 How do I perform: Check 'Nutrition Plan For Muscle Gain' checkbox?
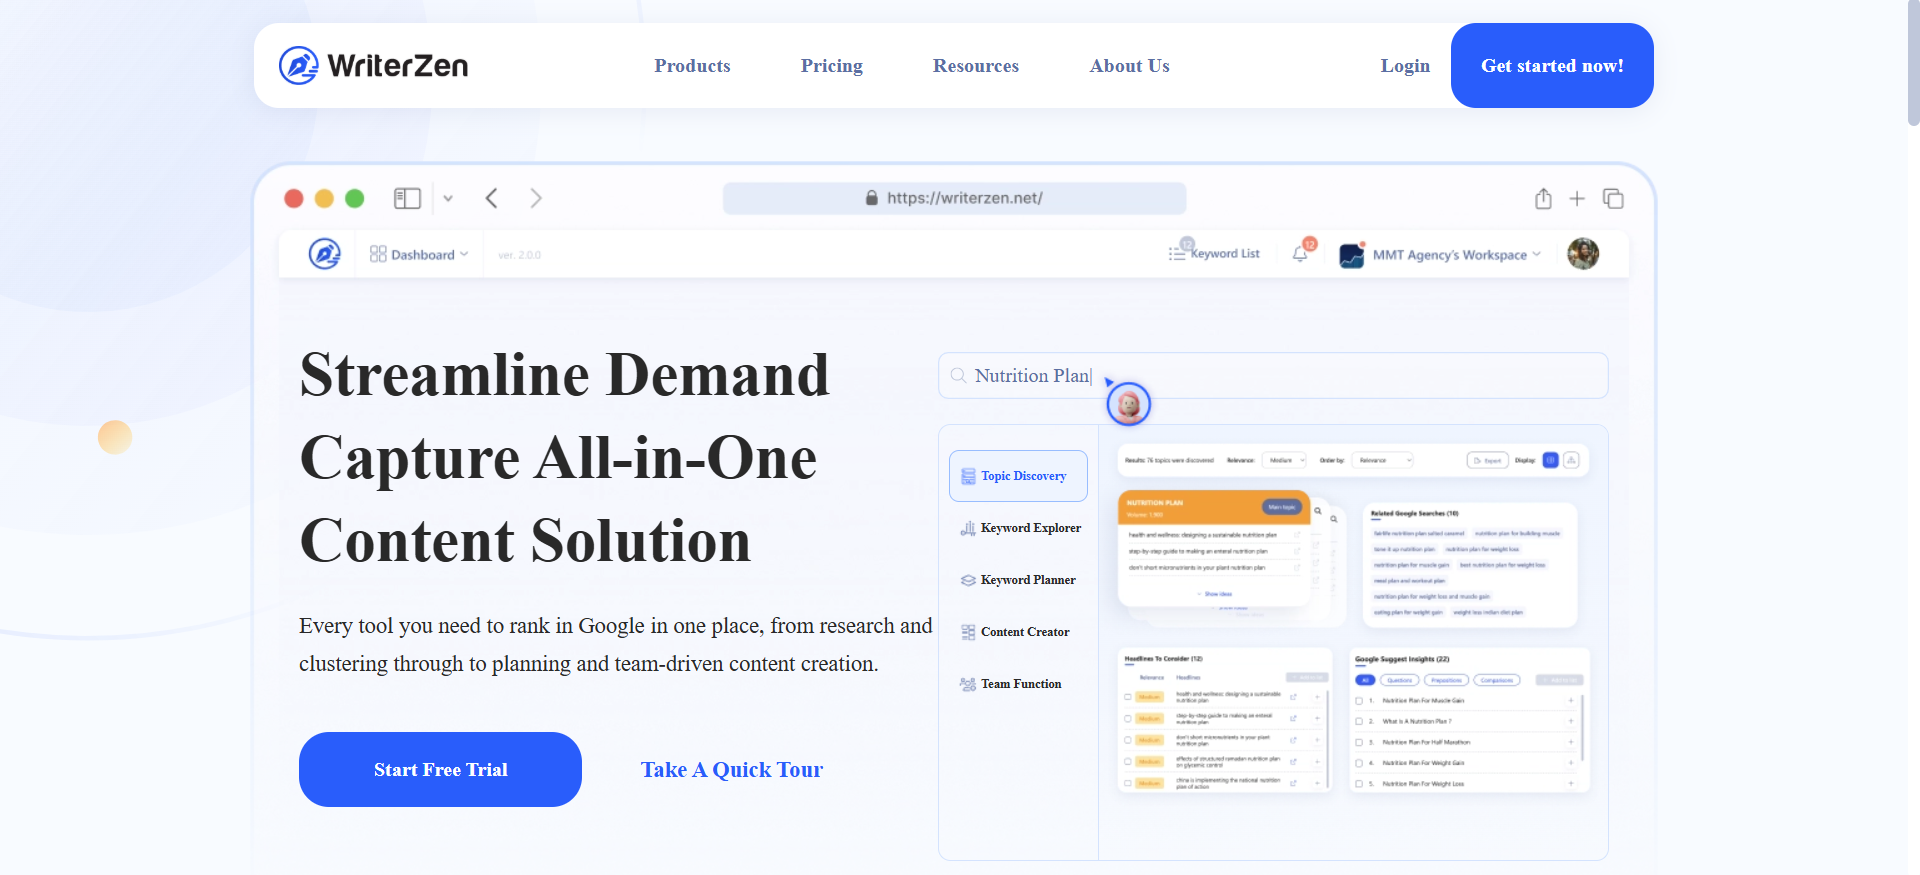pos(1359,701)
